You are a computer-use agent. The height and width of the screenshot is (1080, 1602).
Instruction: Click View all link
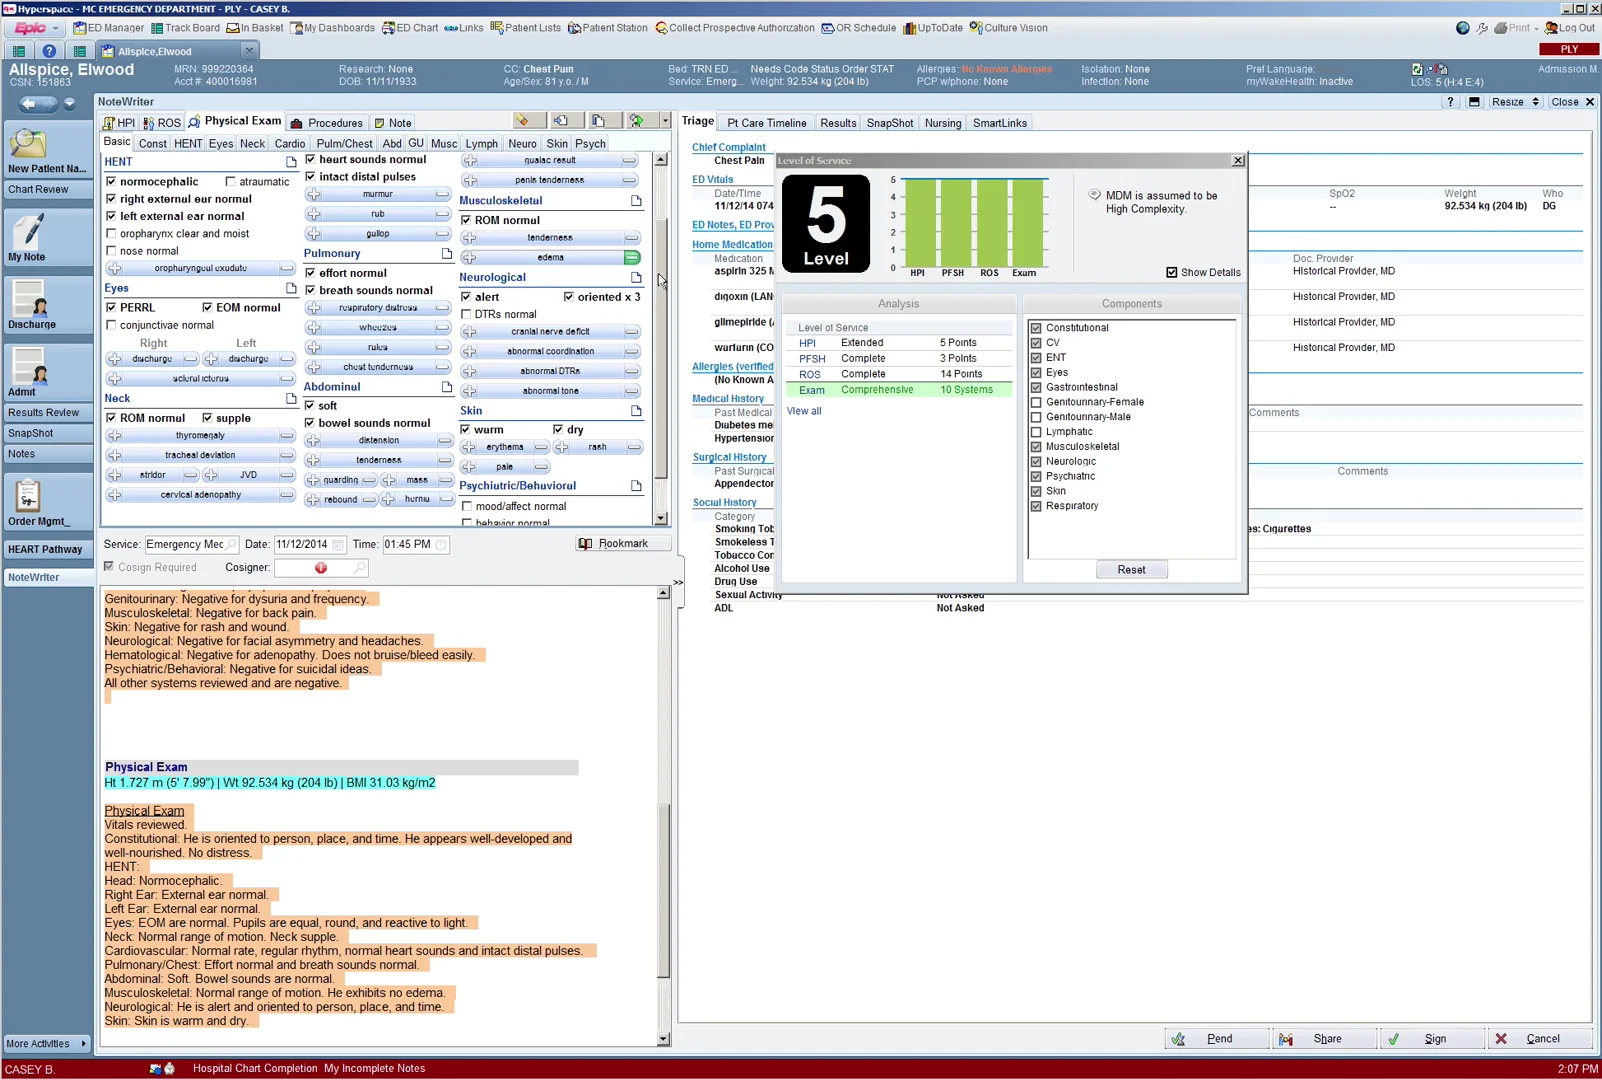click(804, 411)
